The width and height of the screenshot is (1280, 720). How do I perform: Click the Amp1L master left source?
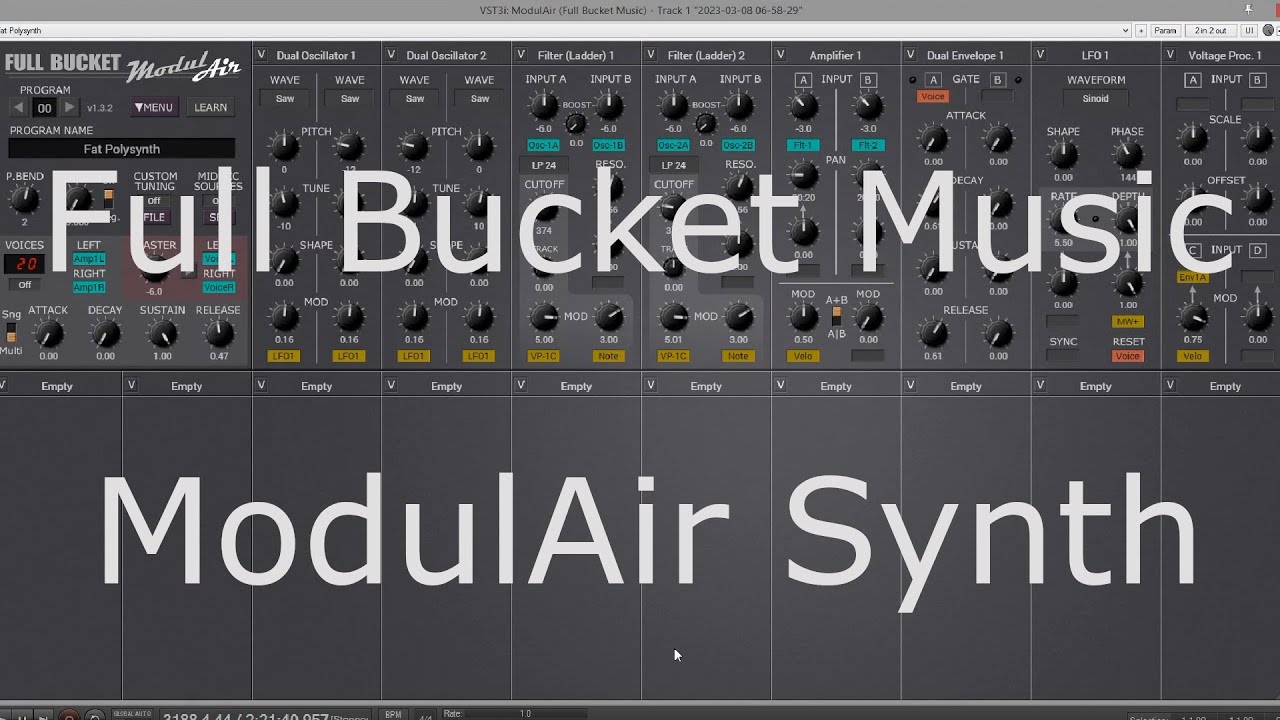89,259
